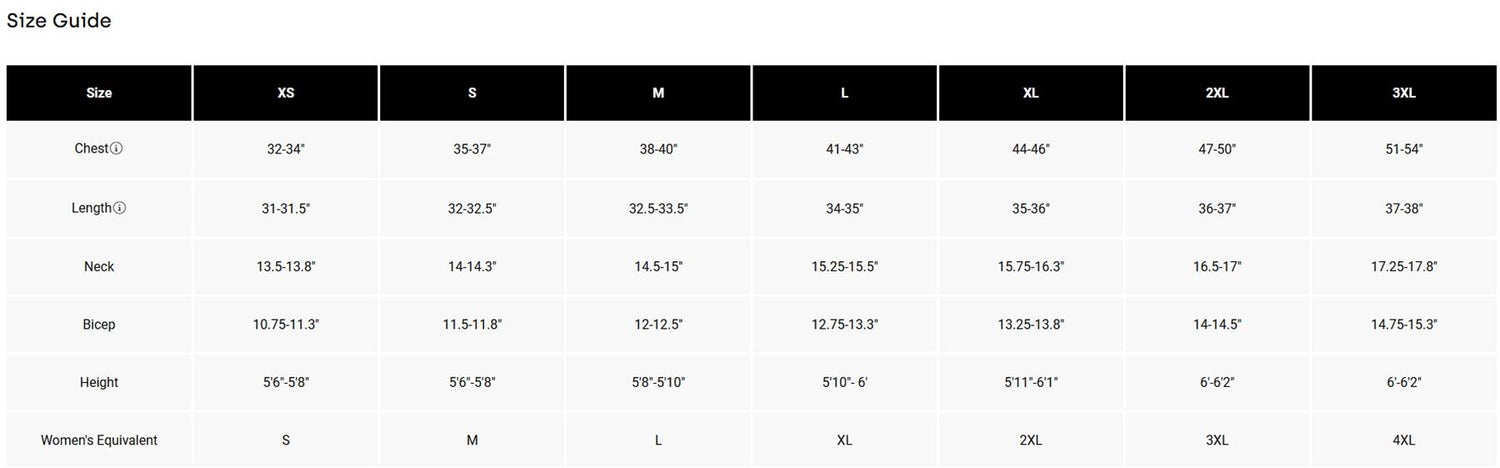
Task: Click the Height row label
Action: [99, 383]
